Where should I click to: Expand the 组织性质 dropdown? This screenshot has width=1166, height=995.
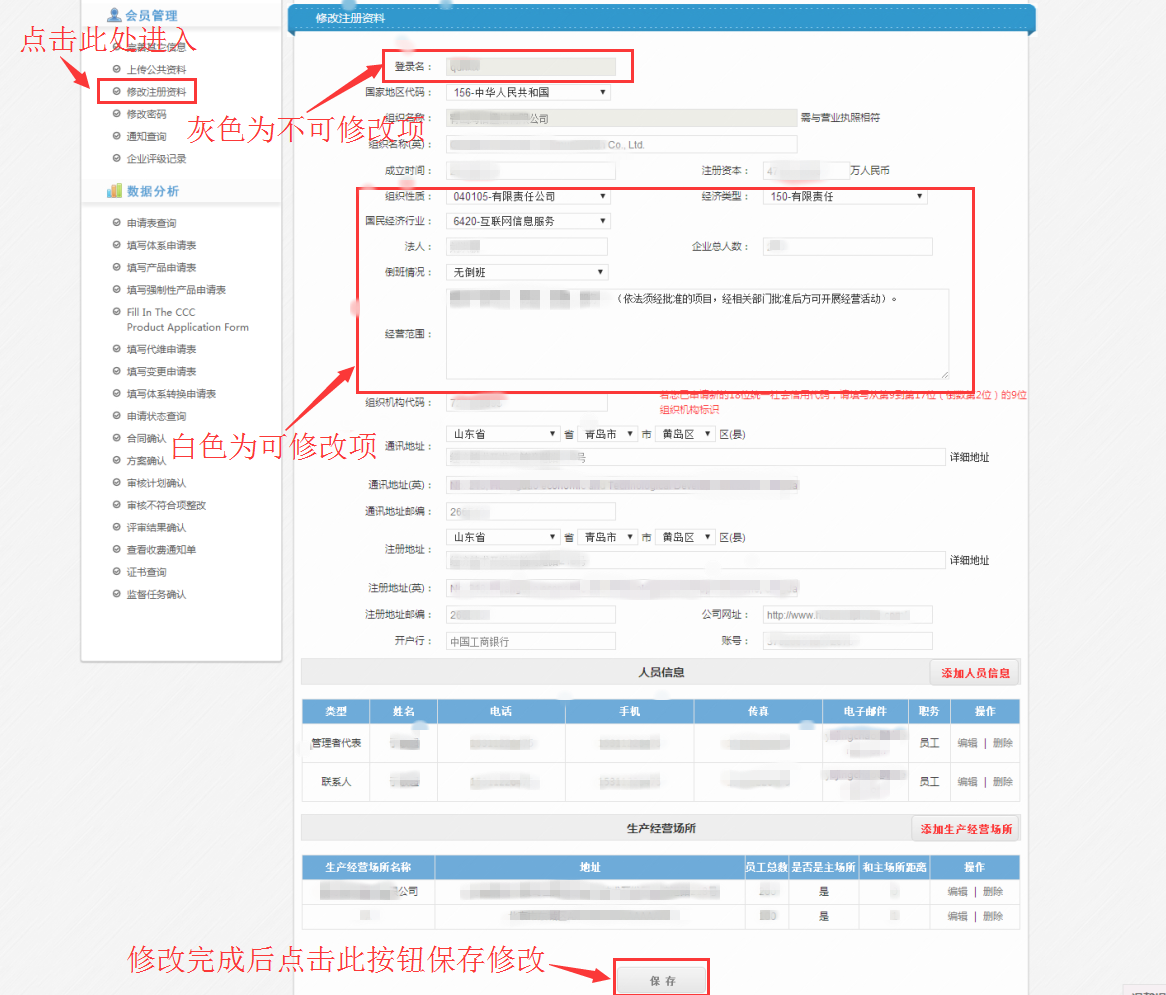click(528, 197)
